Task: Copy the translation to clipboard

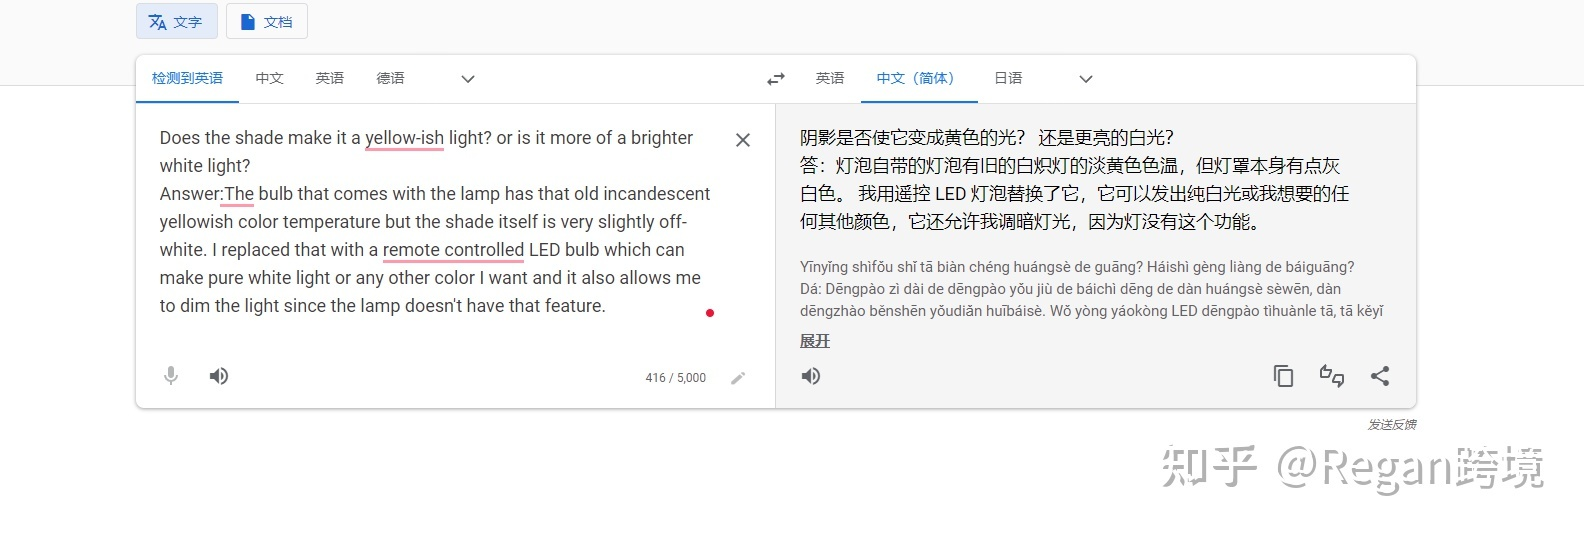Action: pyautogui.click(x=1283, y=376)
